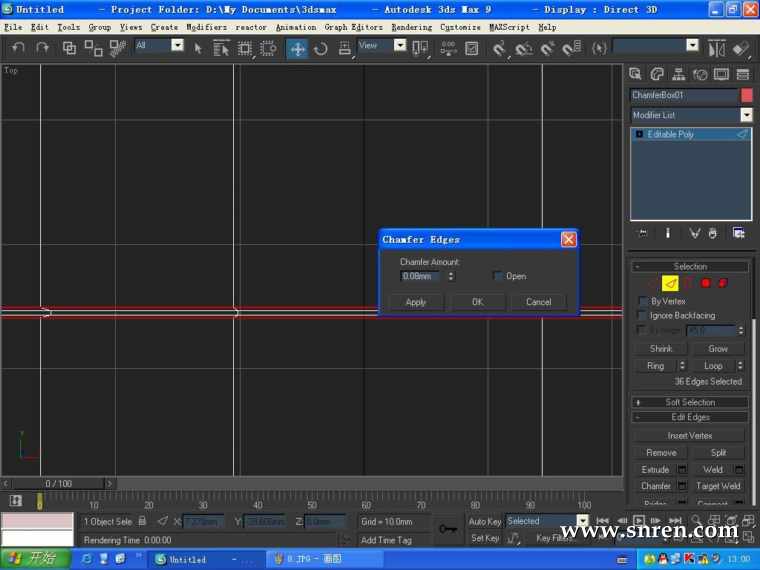760x570 pixels.
Task: Toggle the By Vertex checkbox
Action: (x=643, y=301)
